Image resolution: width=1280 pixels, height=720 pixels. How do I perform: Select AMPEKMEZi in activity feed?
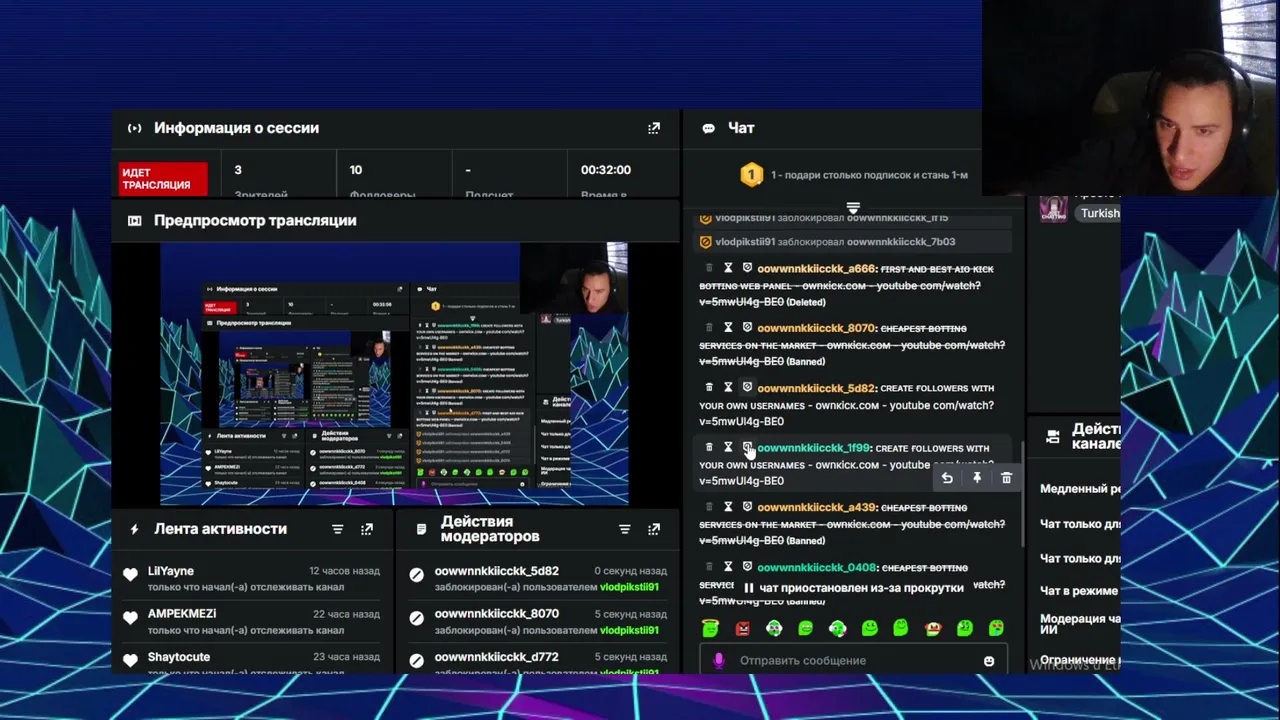tap(182, 613)
